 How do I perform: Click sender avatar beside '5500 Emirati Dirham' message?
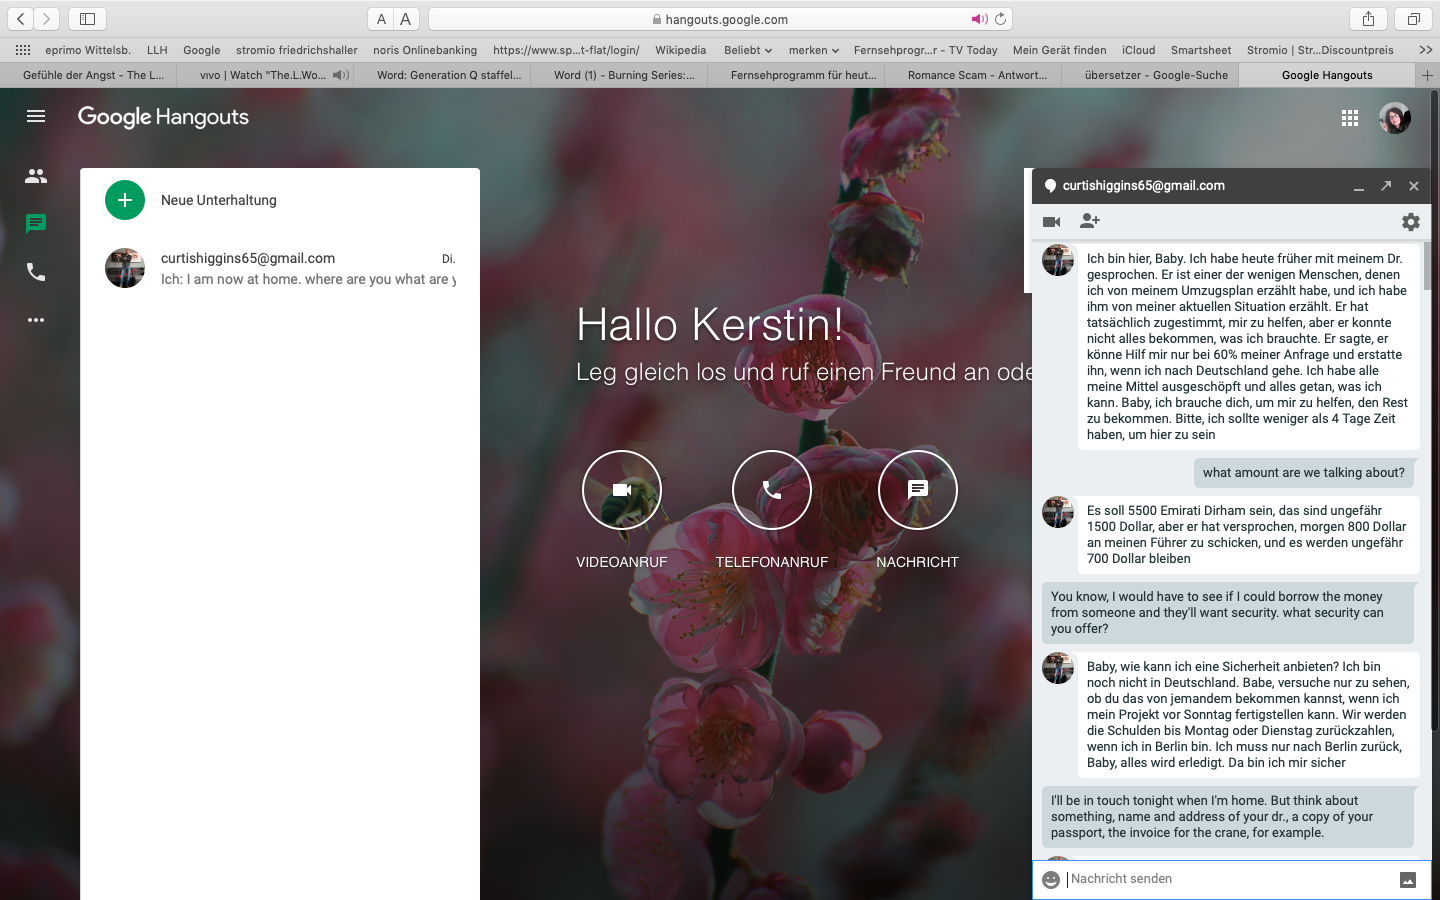(1058, 512)
